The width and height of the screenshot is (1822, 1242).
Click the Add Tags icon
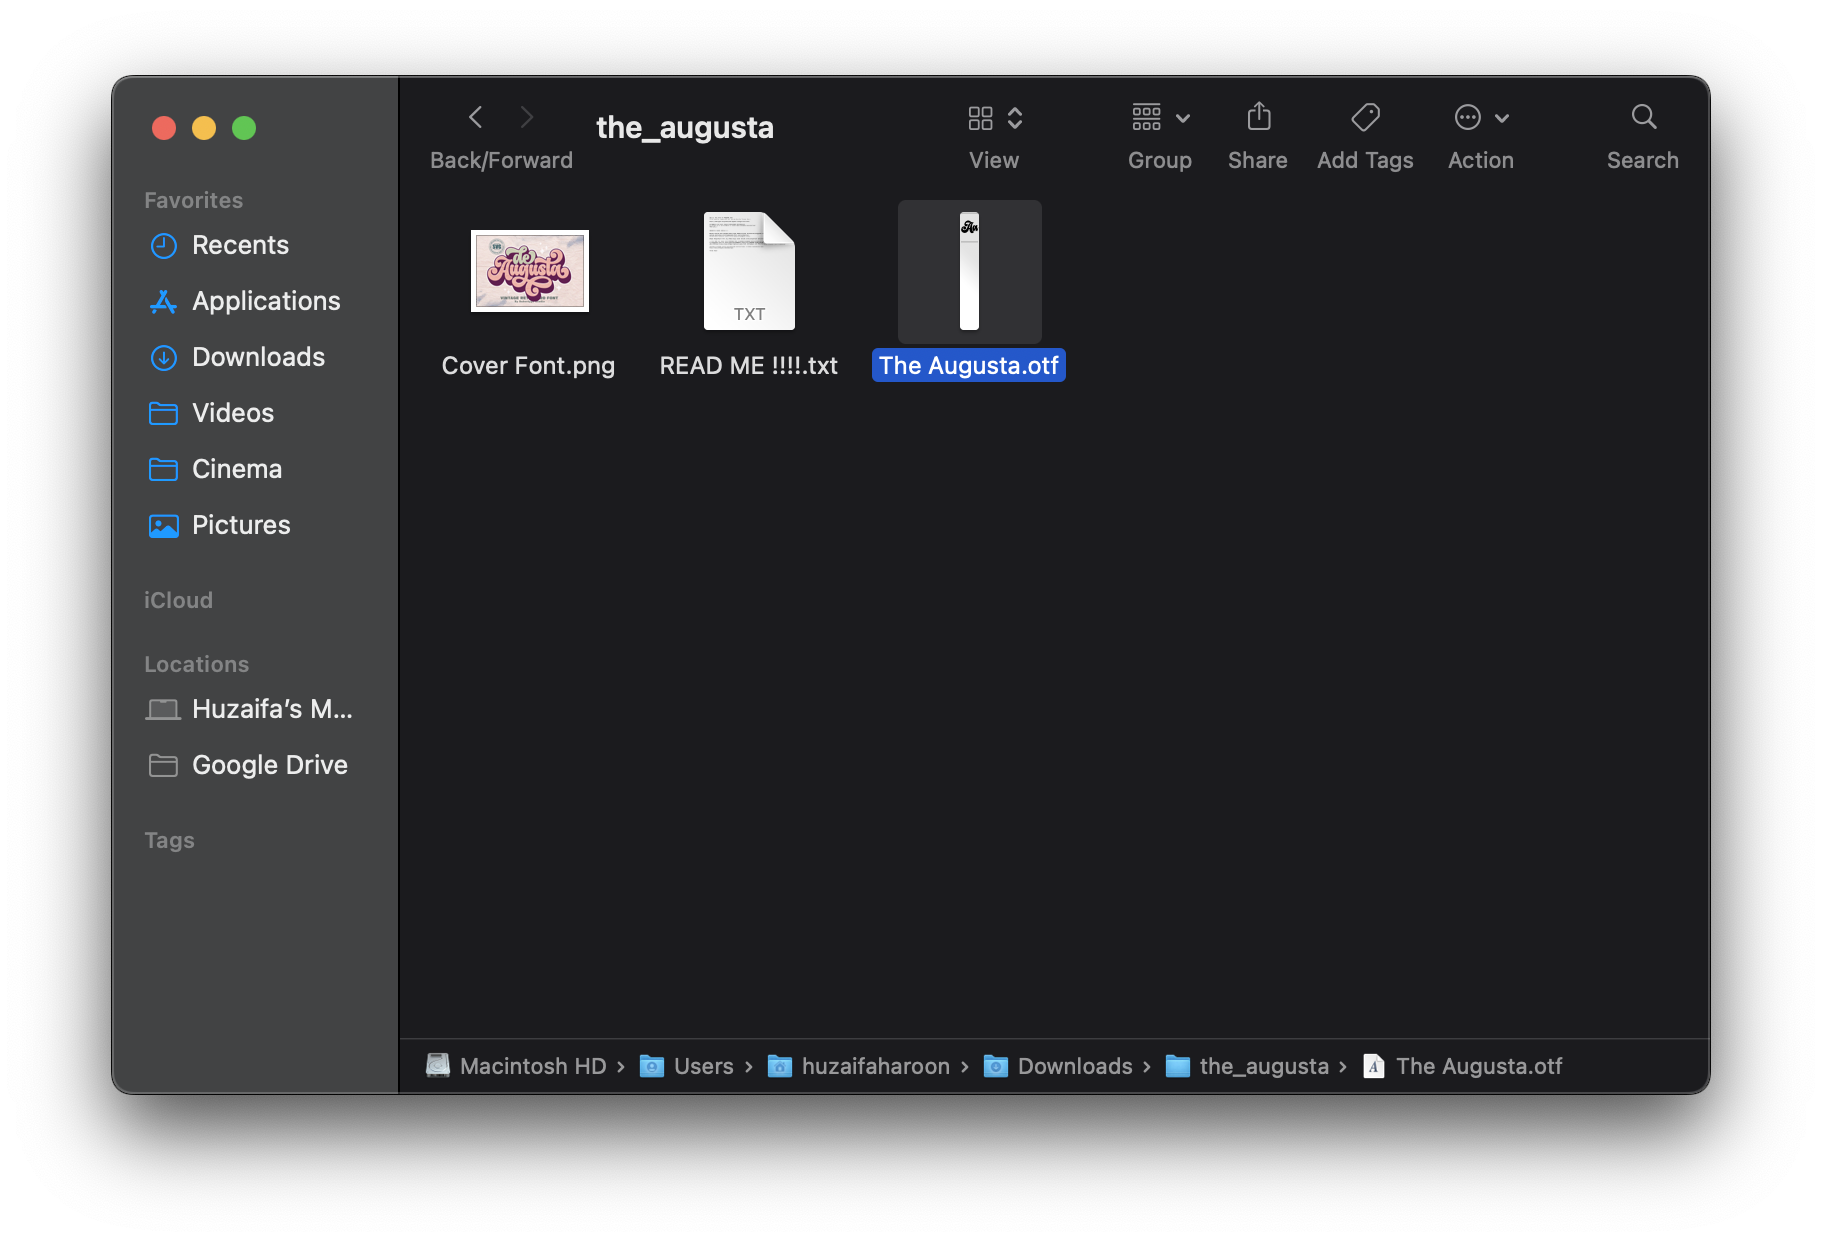coord(1364,117)
